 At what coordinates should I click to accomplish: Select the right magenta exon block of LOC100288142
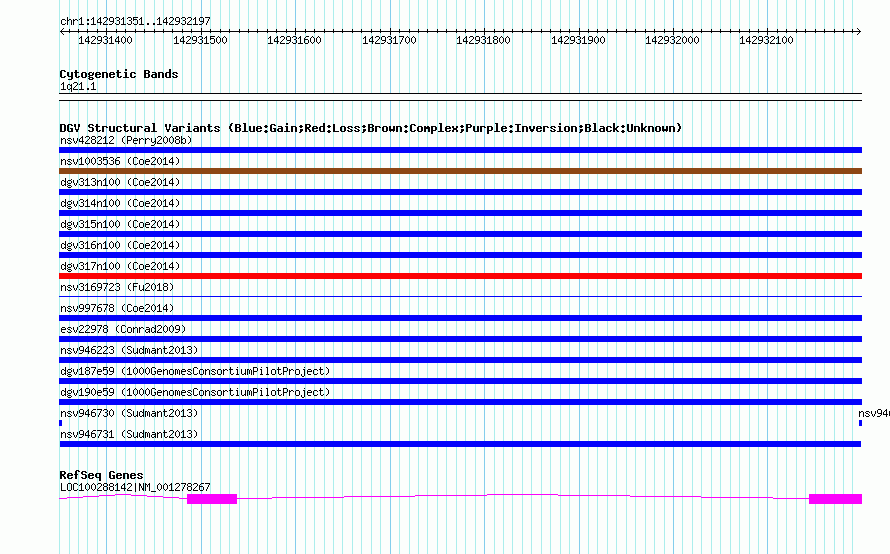[836, 499]
